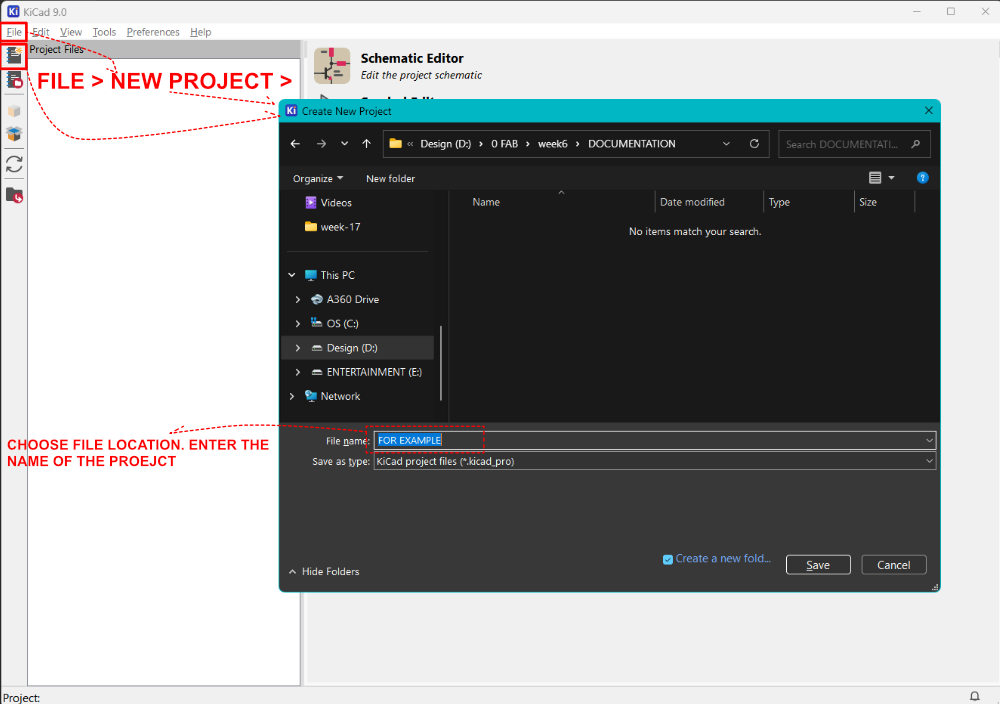The height and width of the screenshot is (704, 1000).
Task: Open the File menu
Action: coord(14,32)
